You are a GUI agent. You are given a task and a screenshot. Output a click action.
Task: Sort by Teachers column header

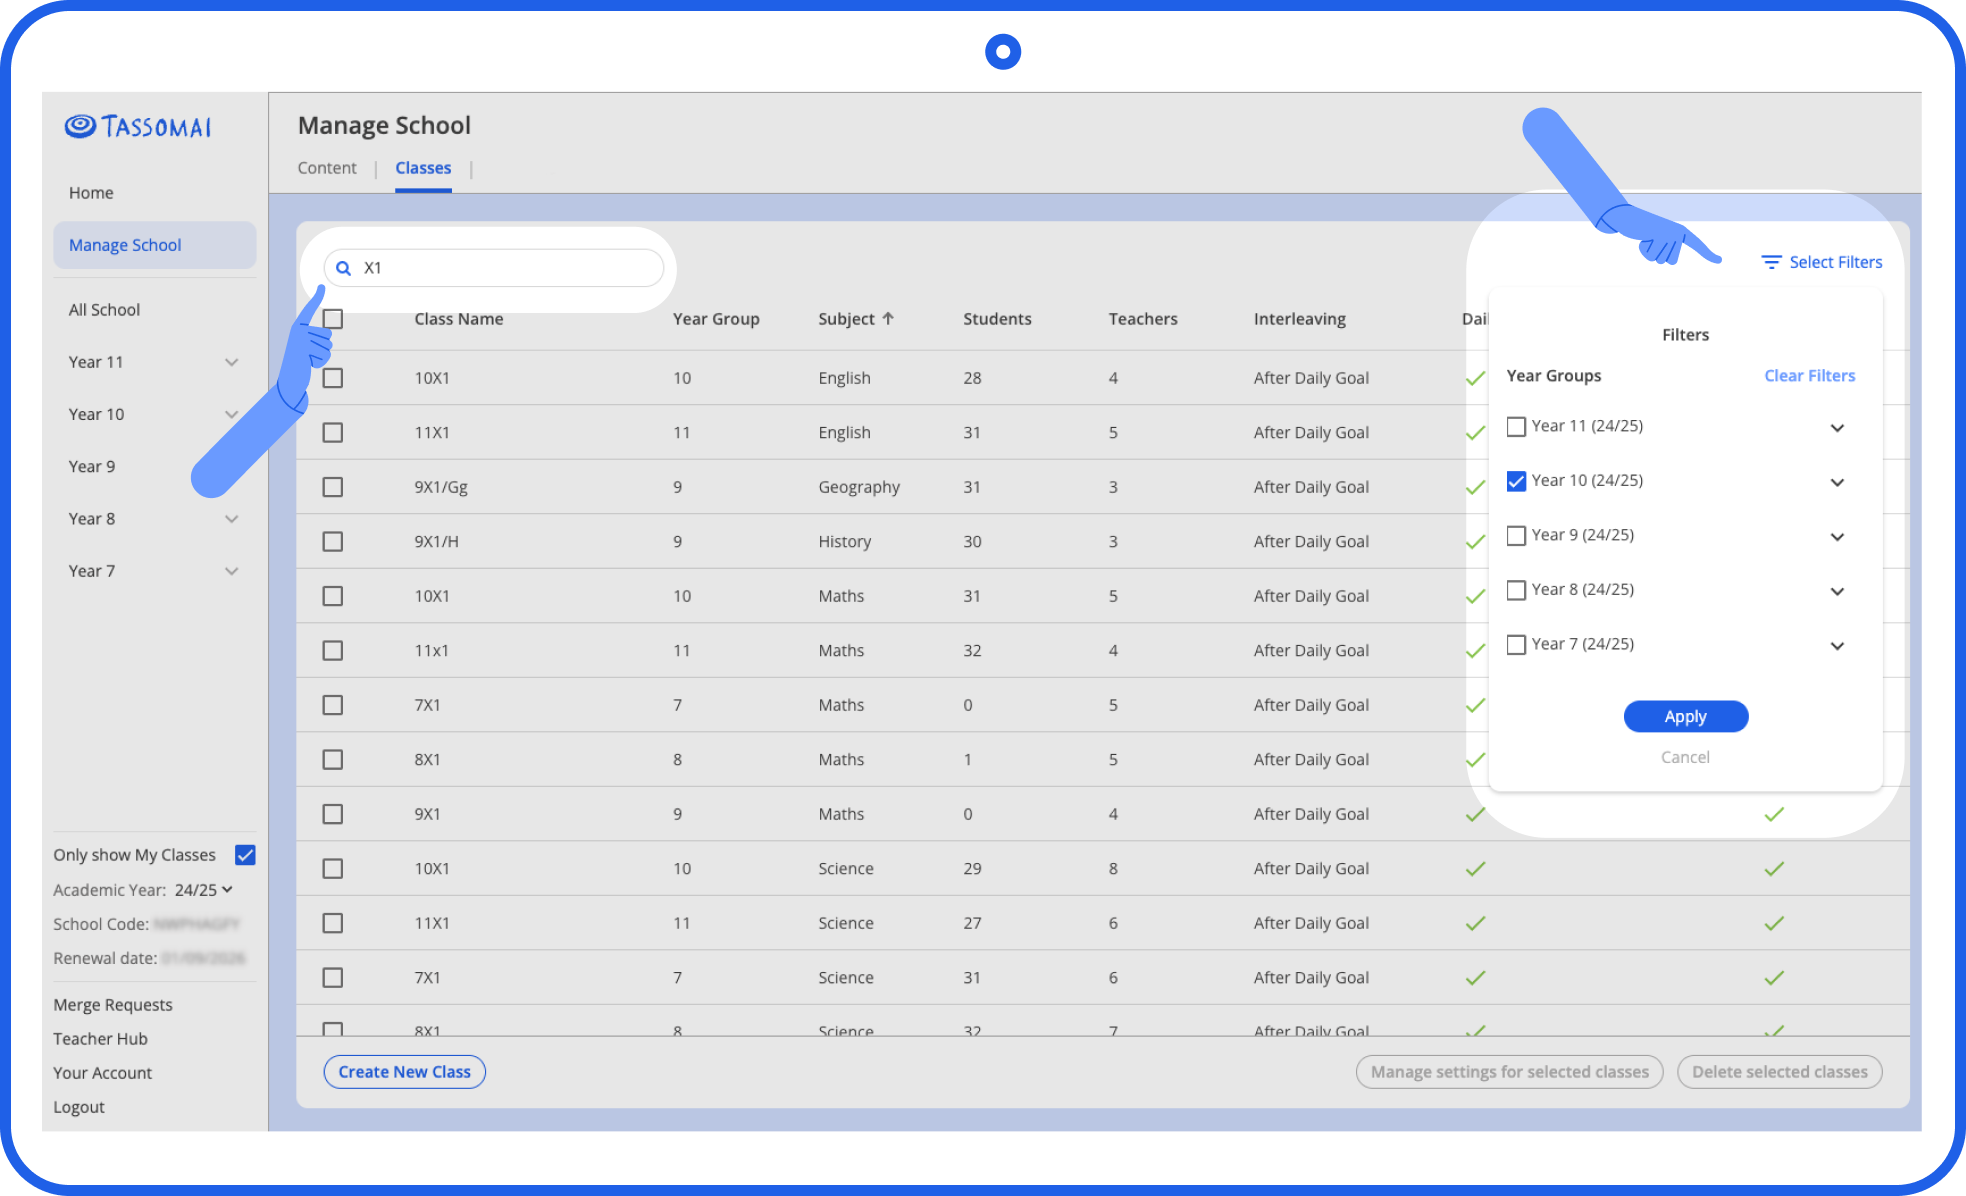pyautogui.click(x=1143, y=319)
